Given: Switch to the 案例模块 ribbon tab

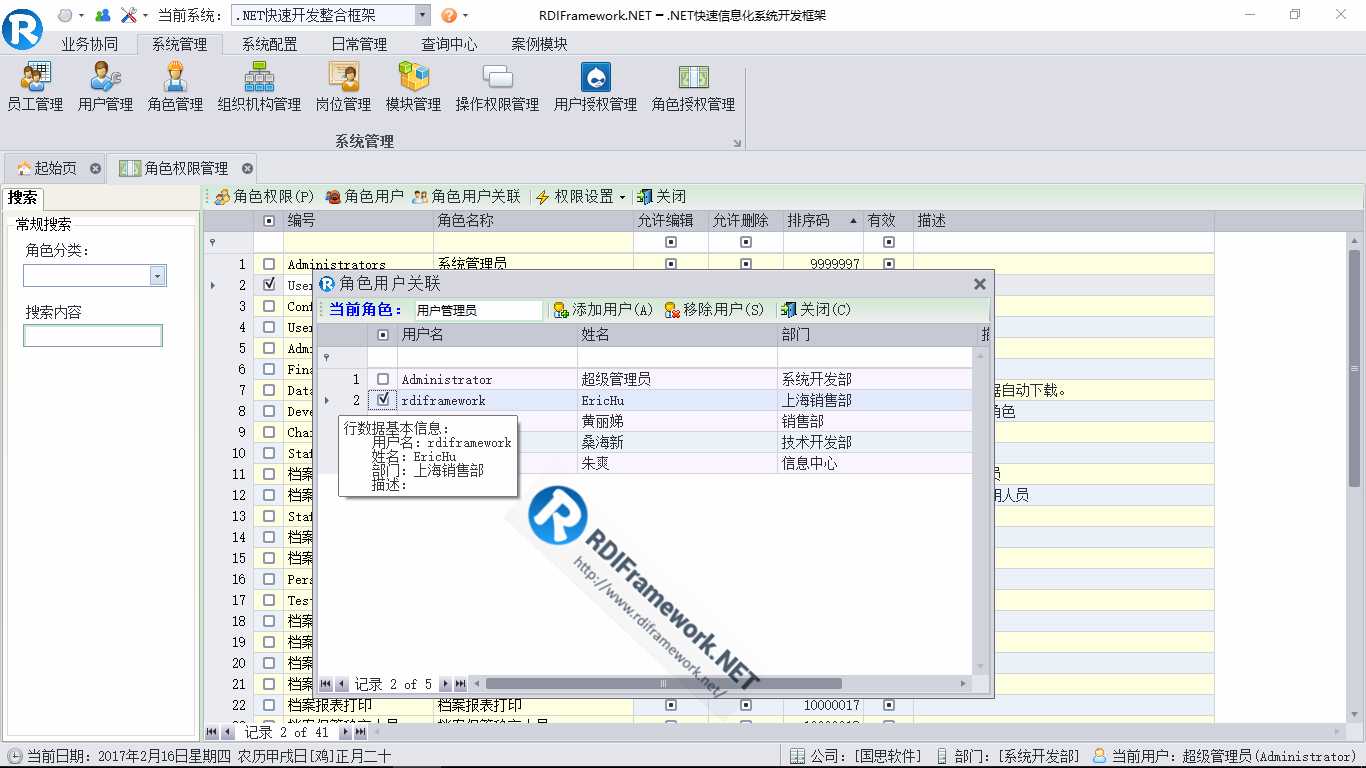Looking at the screenshot, I should (x=539, y=44).
